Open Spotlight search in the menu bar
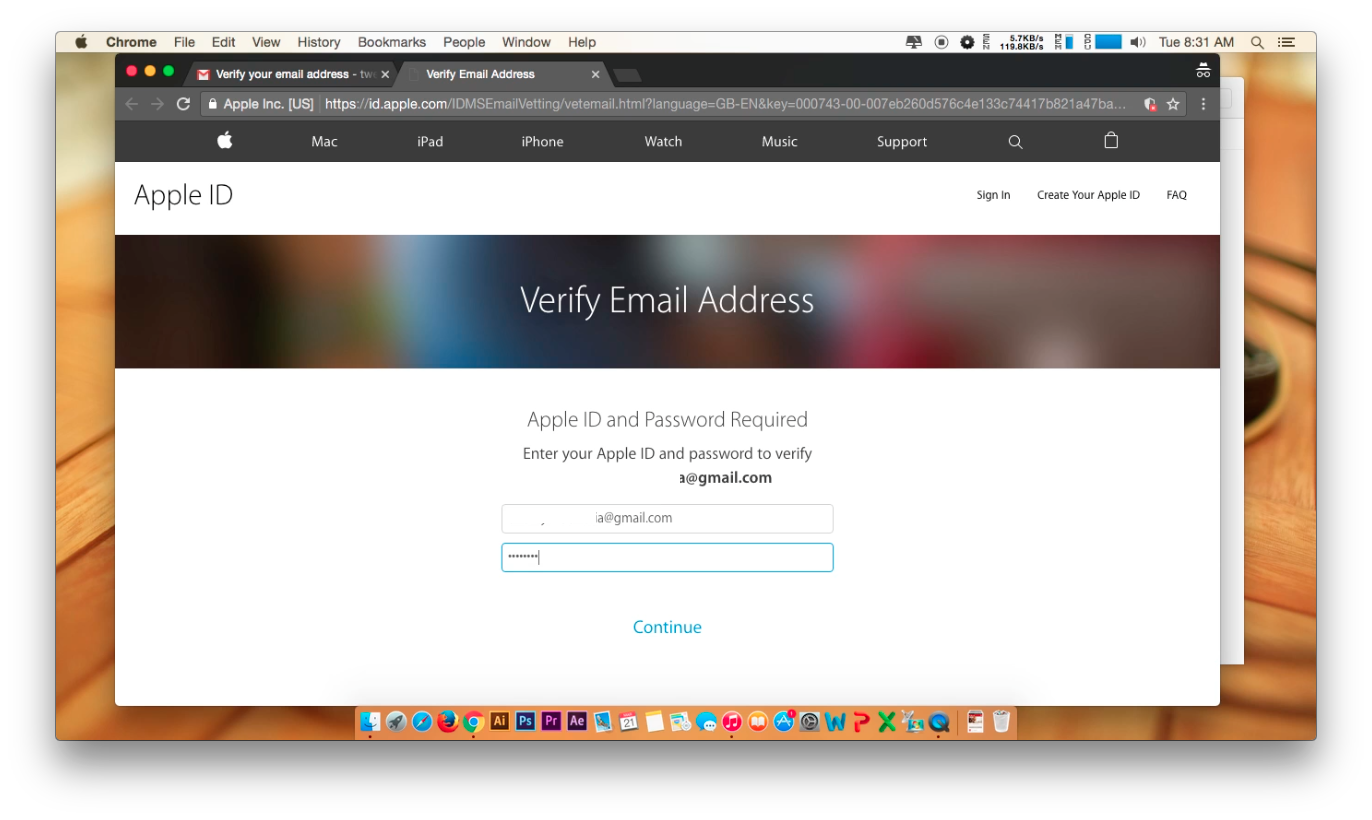This screenshot has height=820, width=1372. pyautogui.click(x=1257, y=42)
